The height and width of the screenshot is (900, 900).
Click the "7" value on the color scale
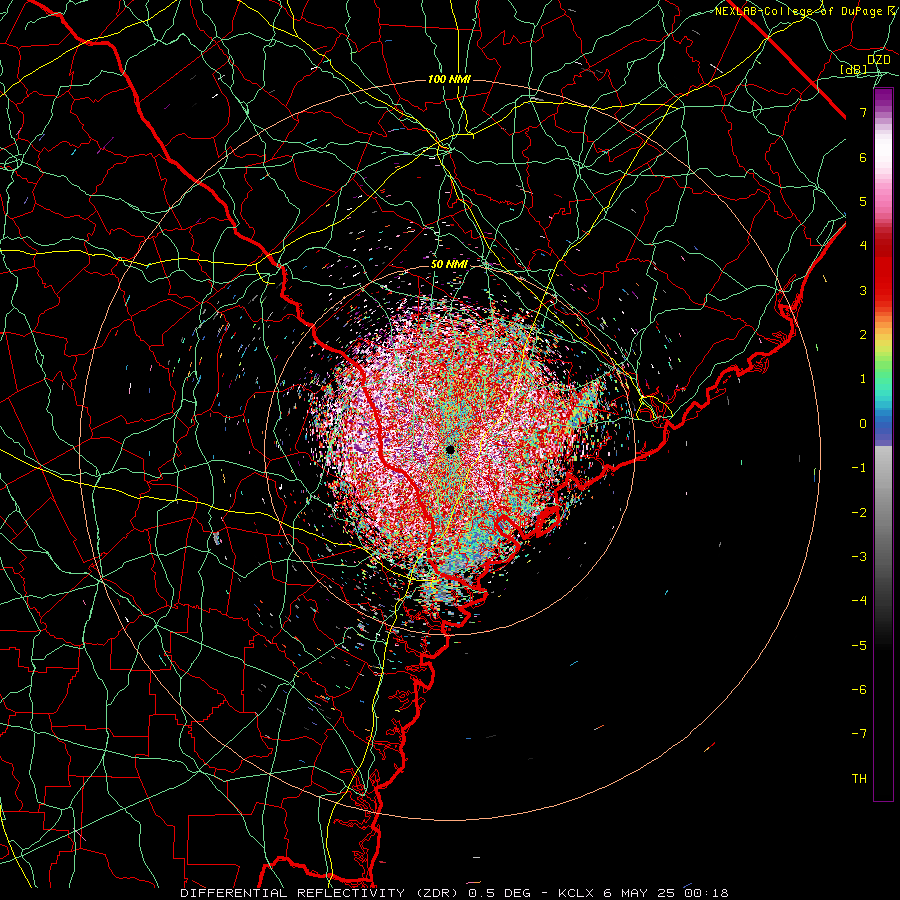[x=863, y=112]
